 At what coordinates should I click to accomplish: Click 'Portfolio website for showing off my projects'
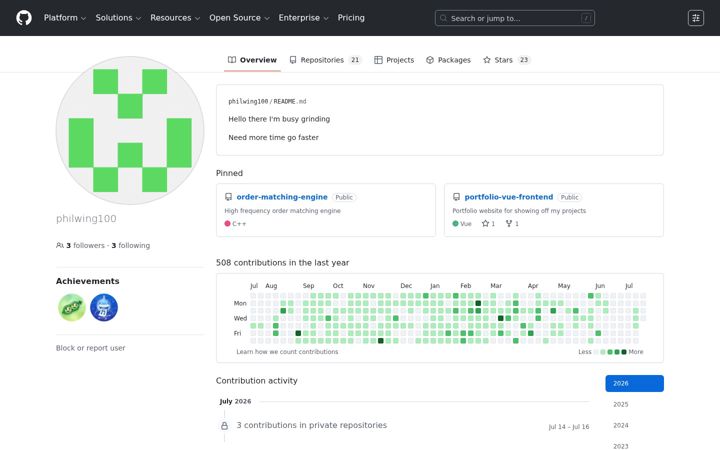[x=519, y=211]
